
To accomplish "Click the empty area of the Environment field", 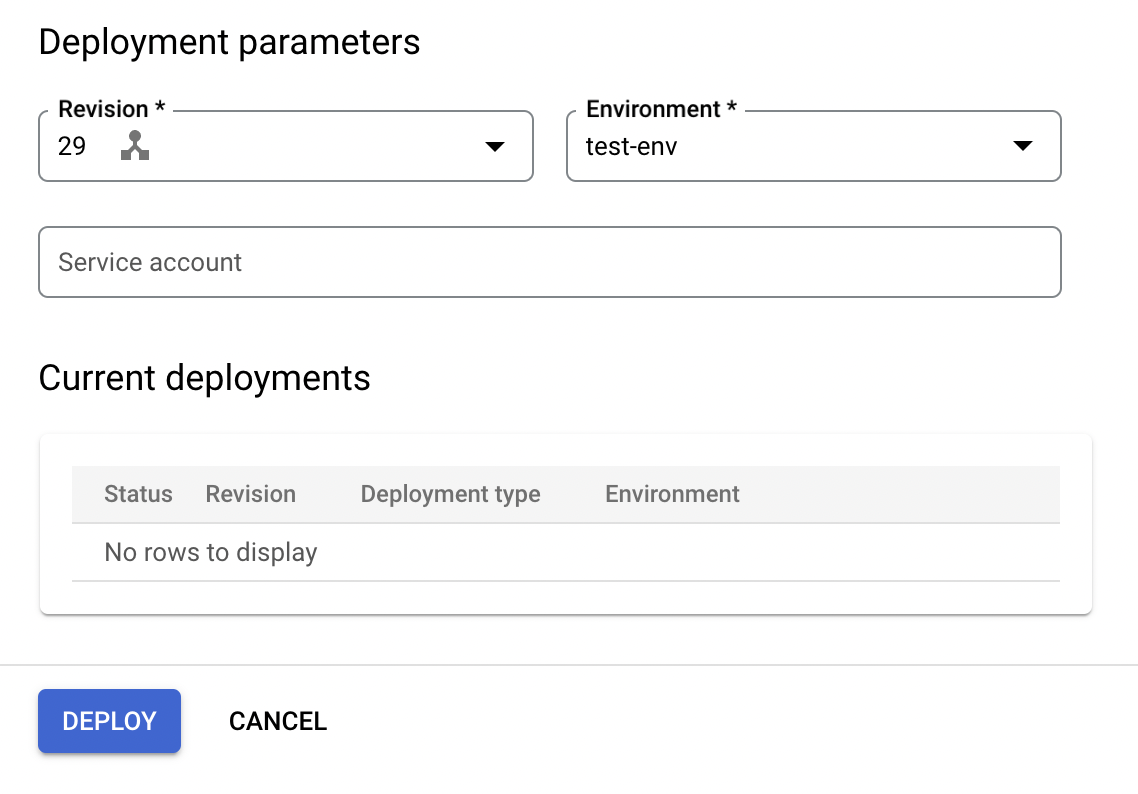I will tap(840, 147).
